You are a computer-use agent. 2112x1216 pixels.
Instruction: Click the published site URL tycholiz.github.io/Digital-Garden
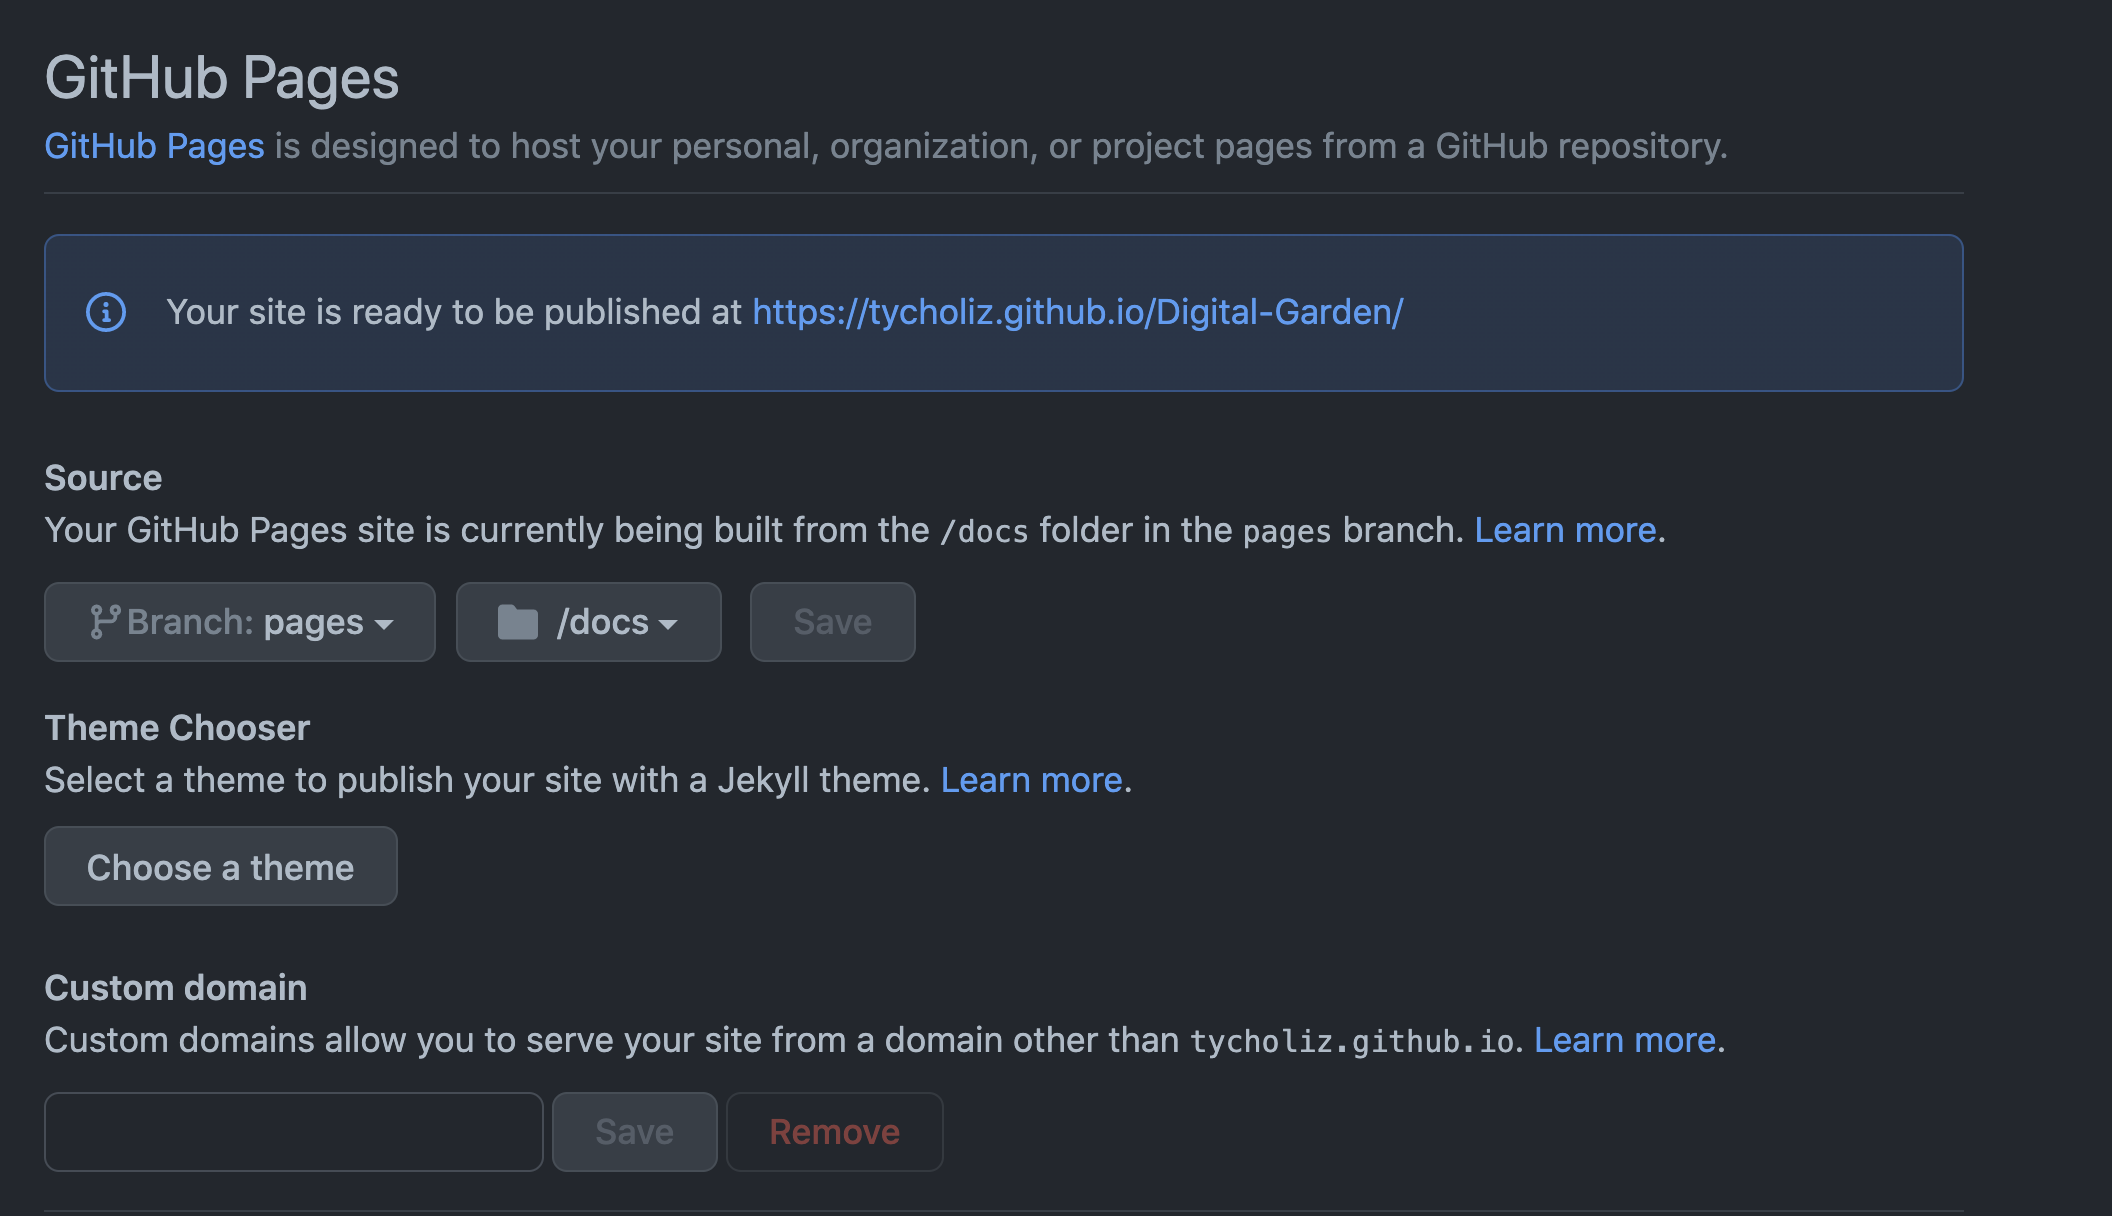click(x=1076, y=312)
